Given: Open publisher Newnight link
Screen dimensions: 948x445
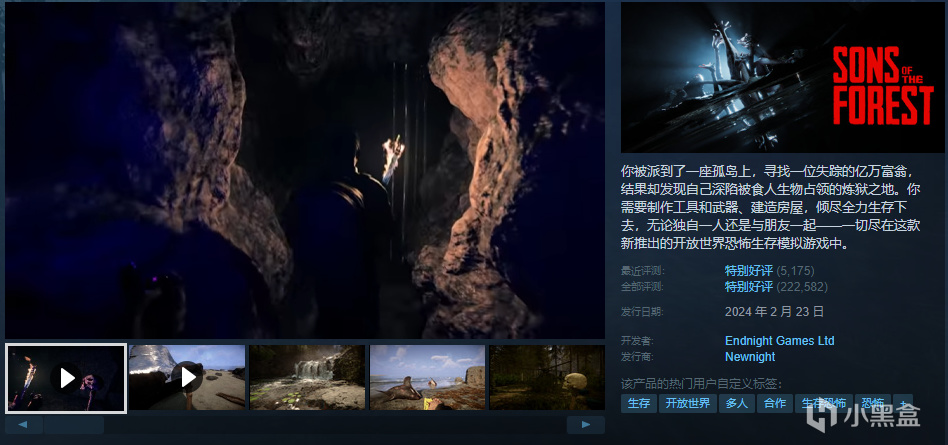Looking at the screenshot, I should point(750,357).
